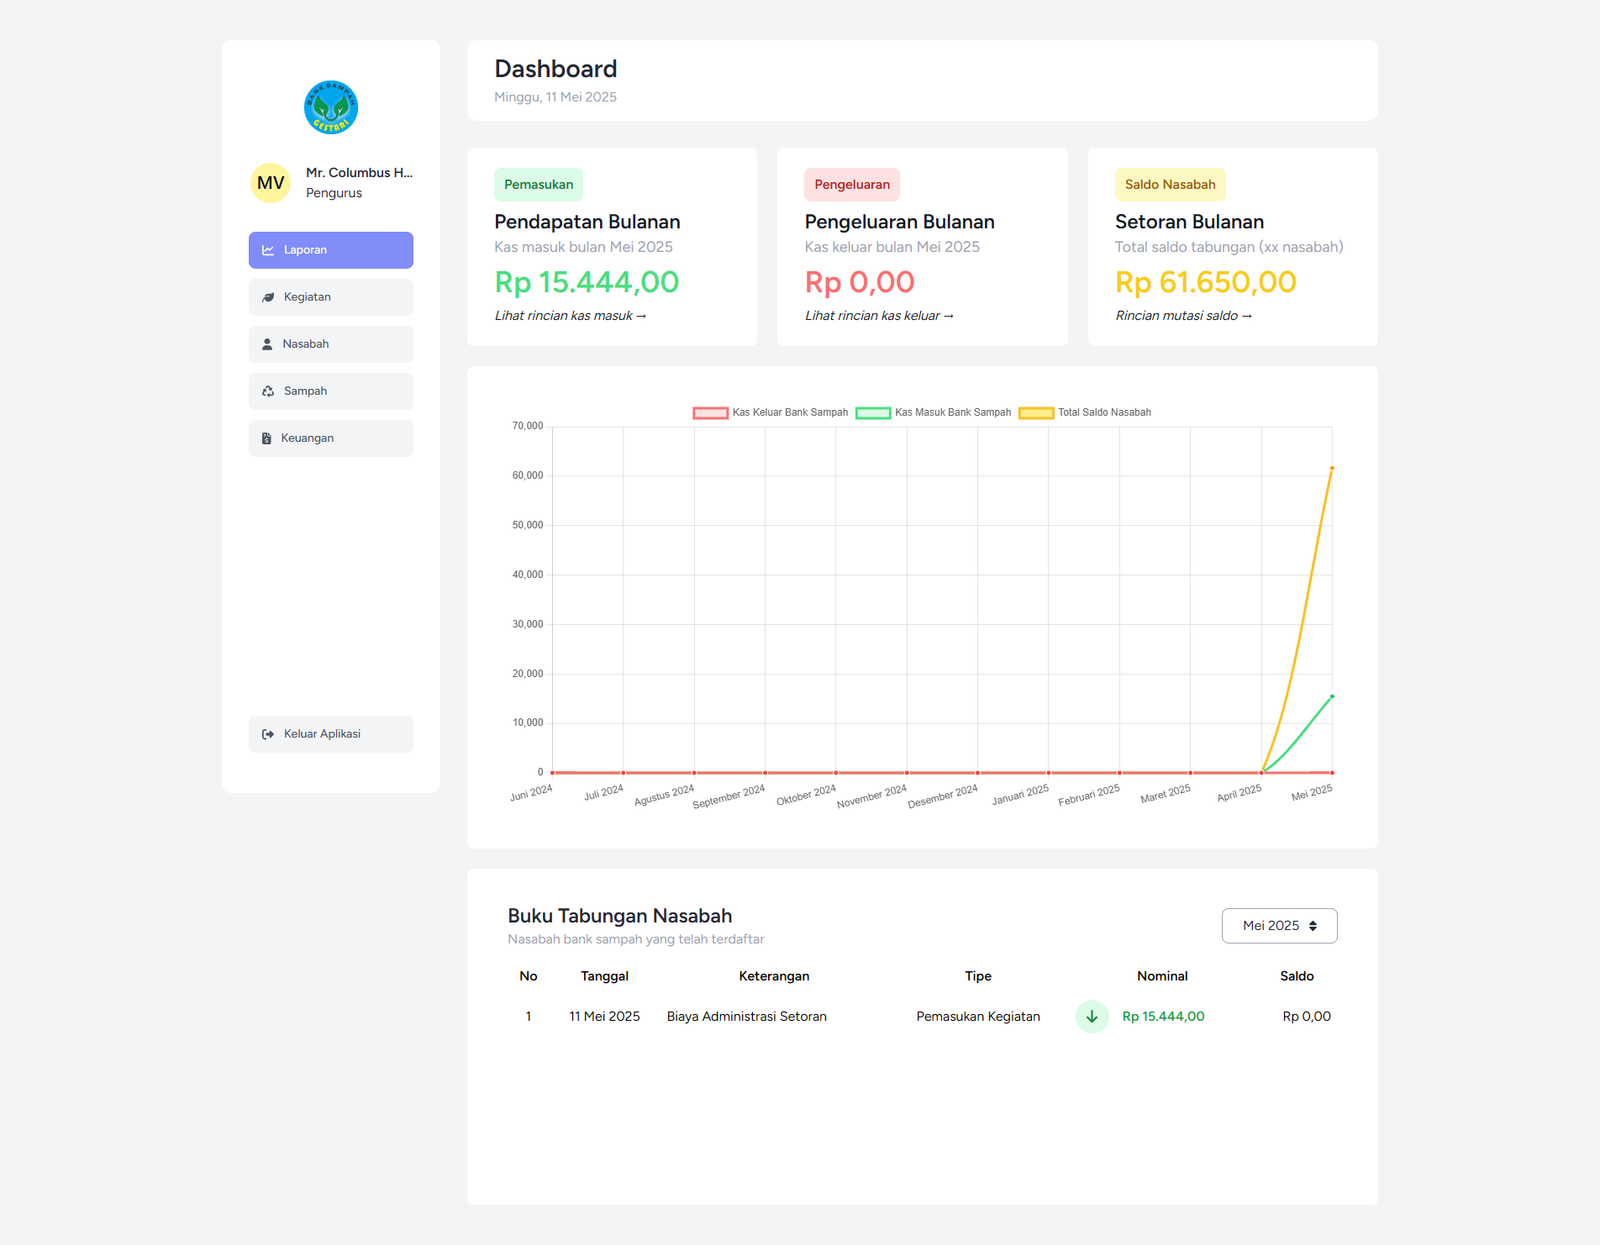Toggle Kas Masuk Bank Sampah legend
Screen dimensions: 1600x1245
point(933,412)
